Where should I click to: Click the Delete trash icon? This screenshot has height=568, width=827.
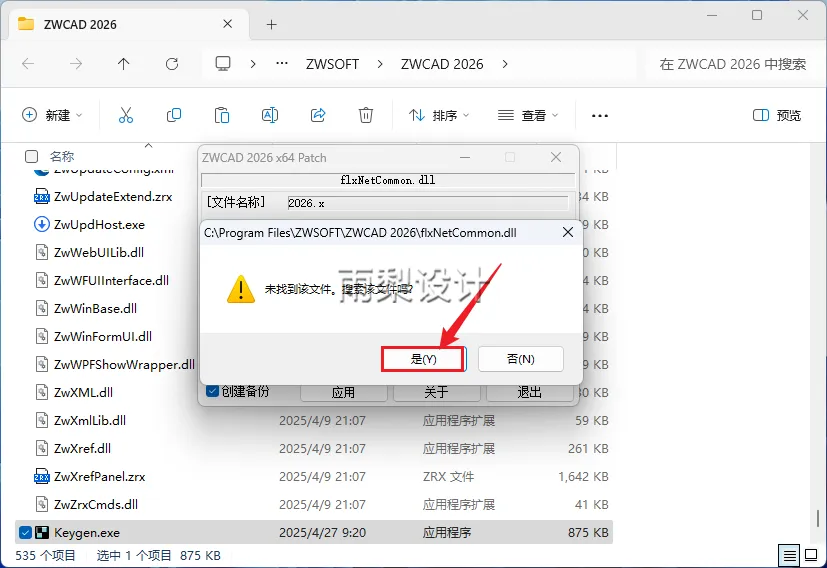click(x=366, y=115)
